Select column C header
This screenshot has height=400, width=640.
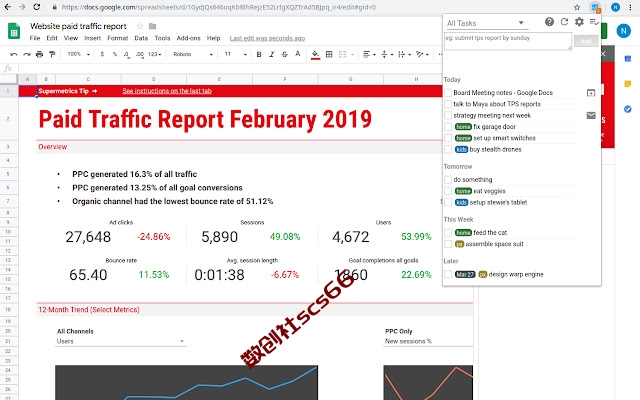point(88,79)
